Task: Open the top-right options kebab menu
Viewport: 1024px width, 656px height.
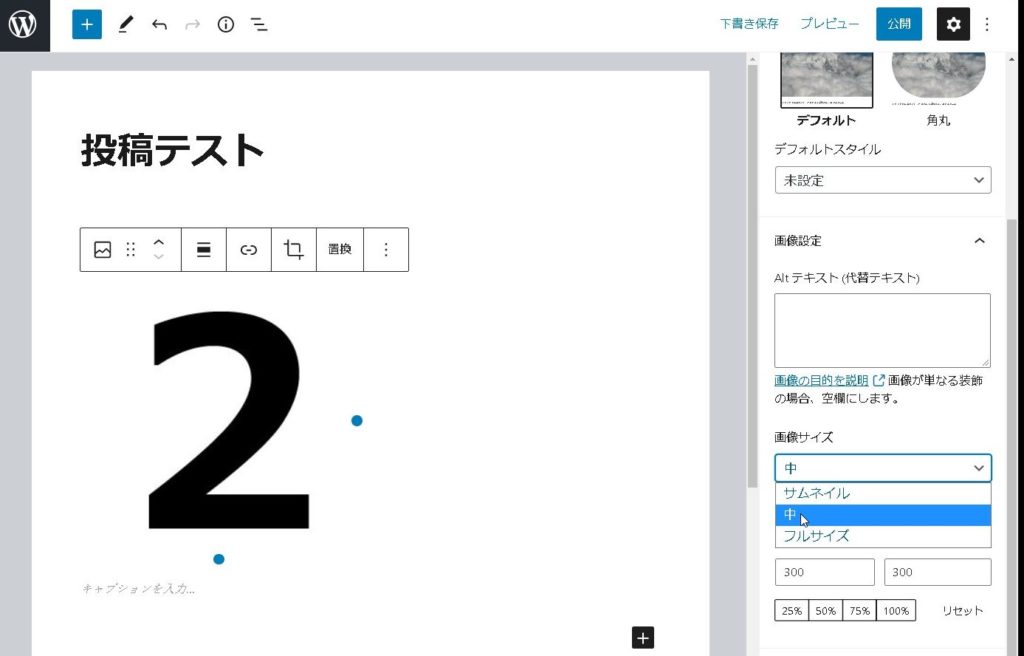Action: [x=988, y=25]
